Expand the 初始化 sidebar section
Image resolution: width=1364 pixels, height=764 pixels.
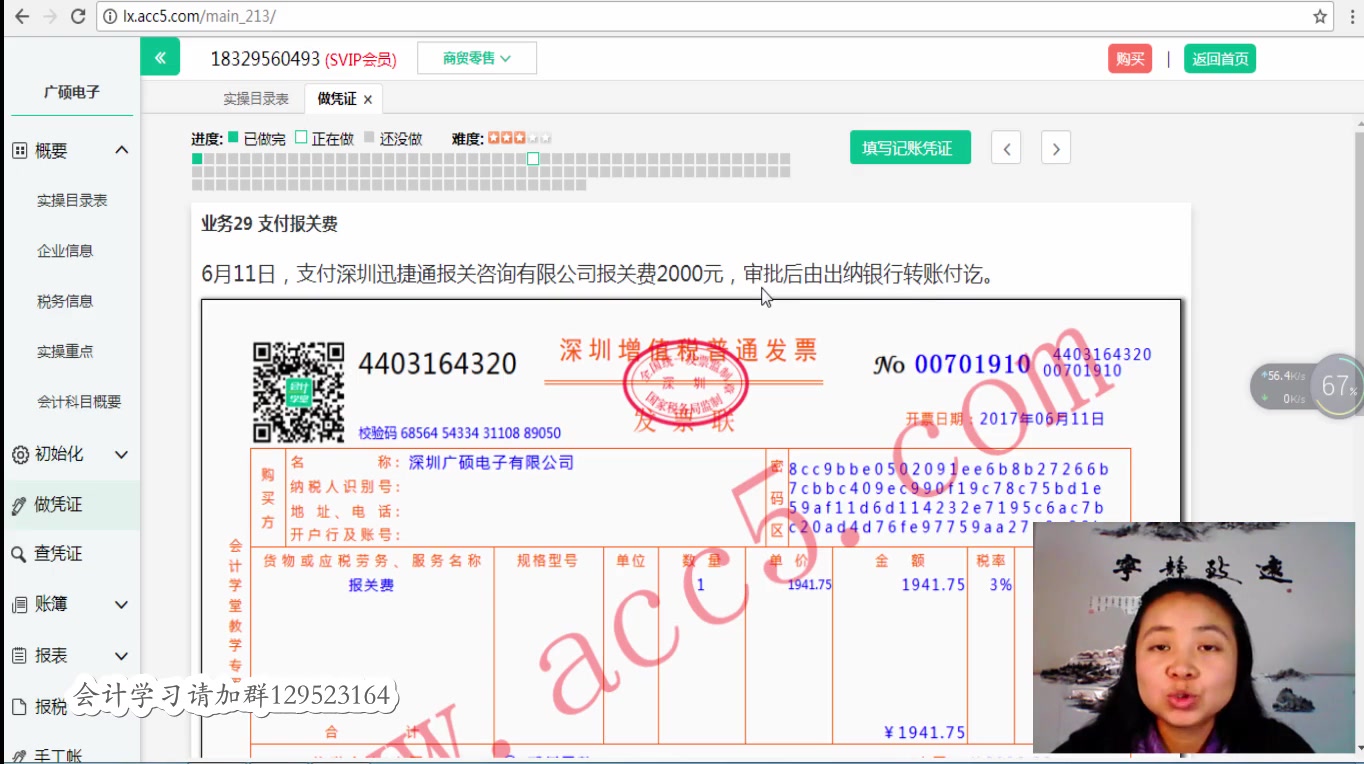point(122,454)
